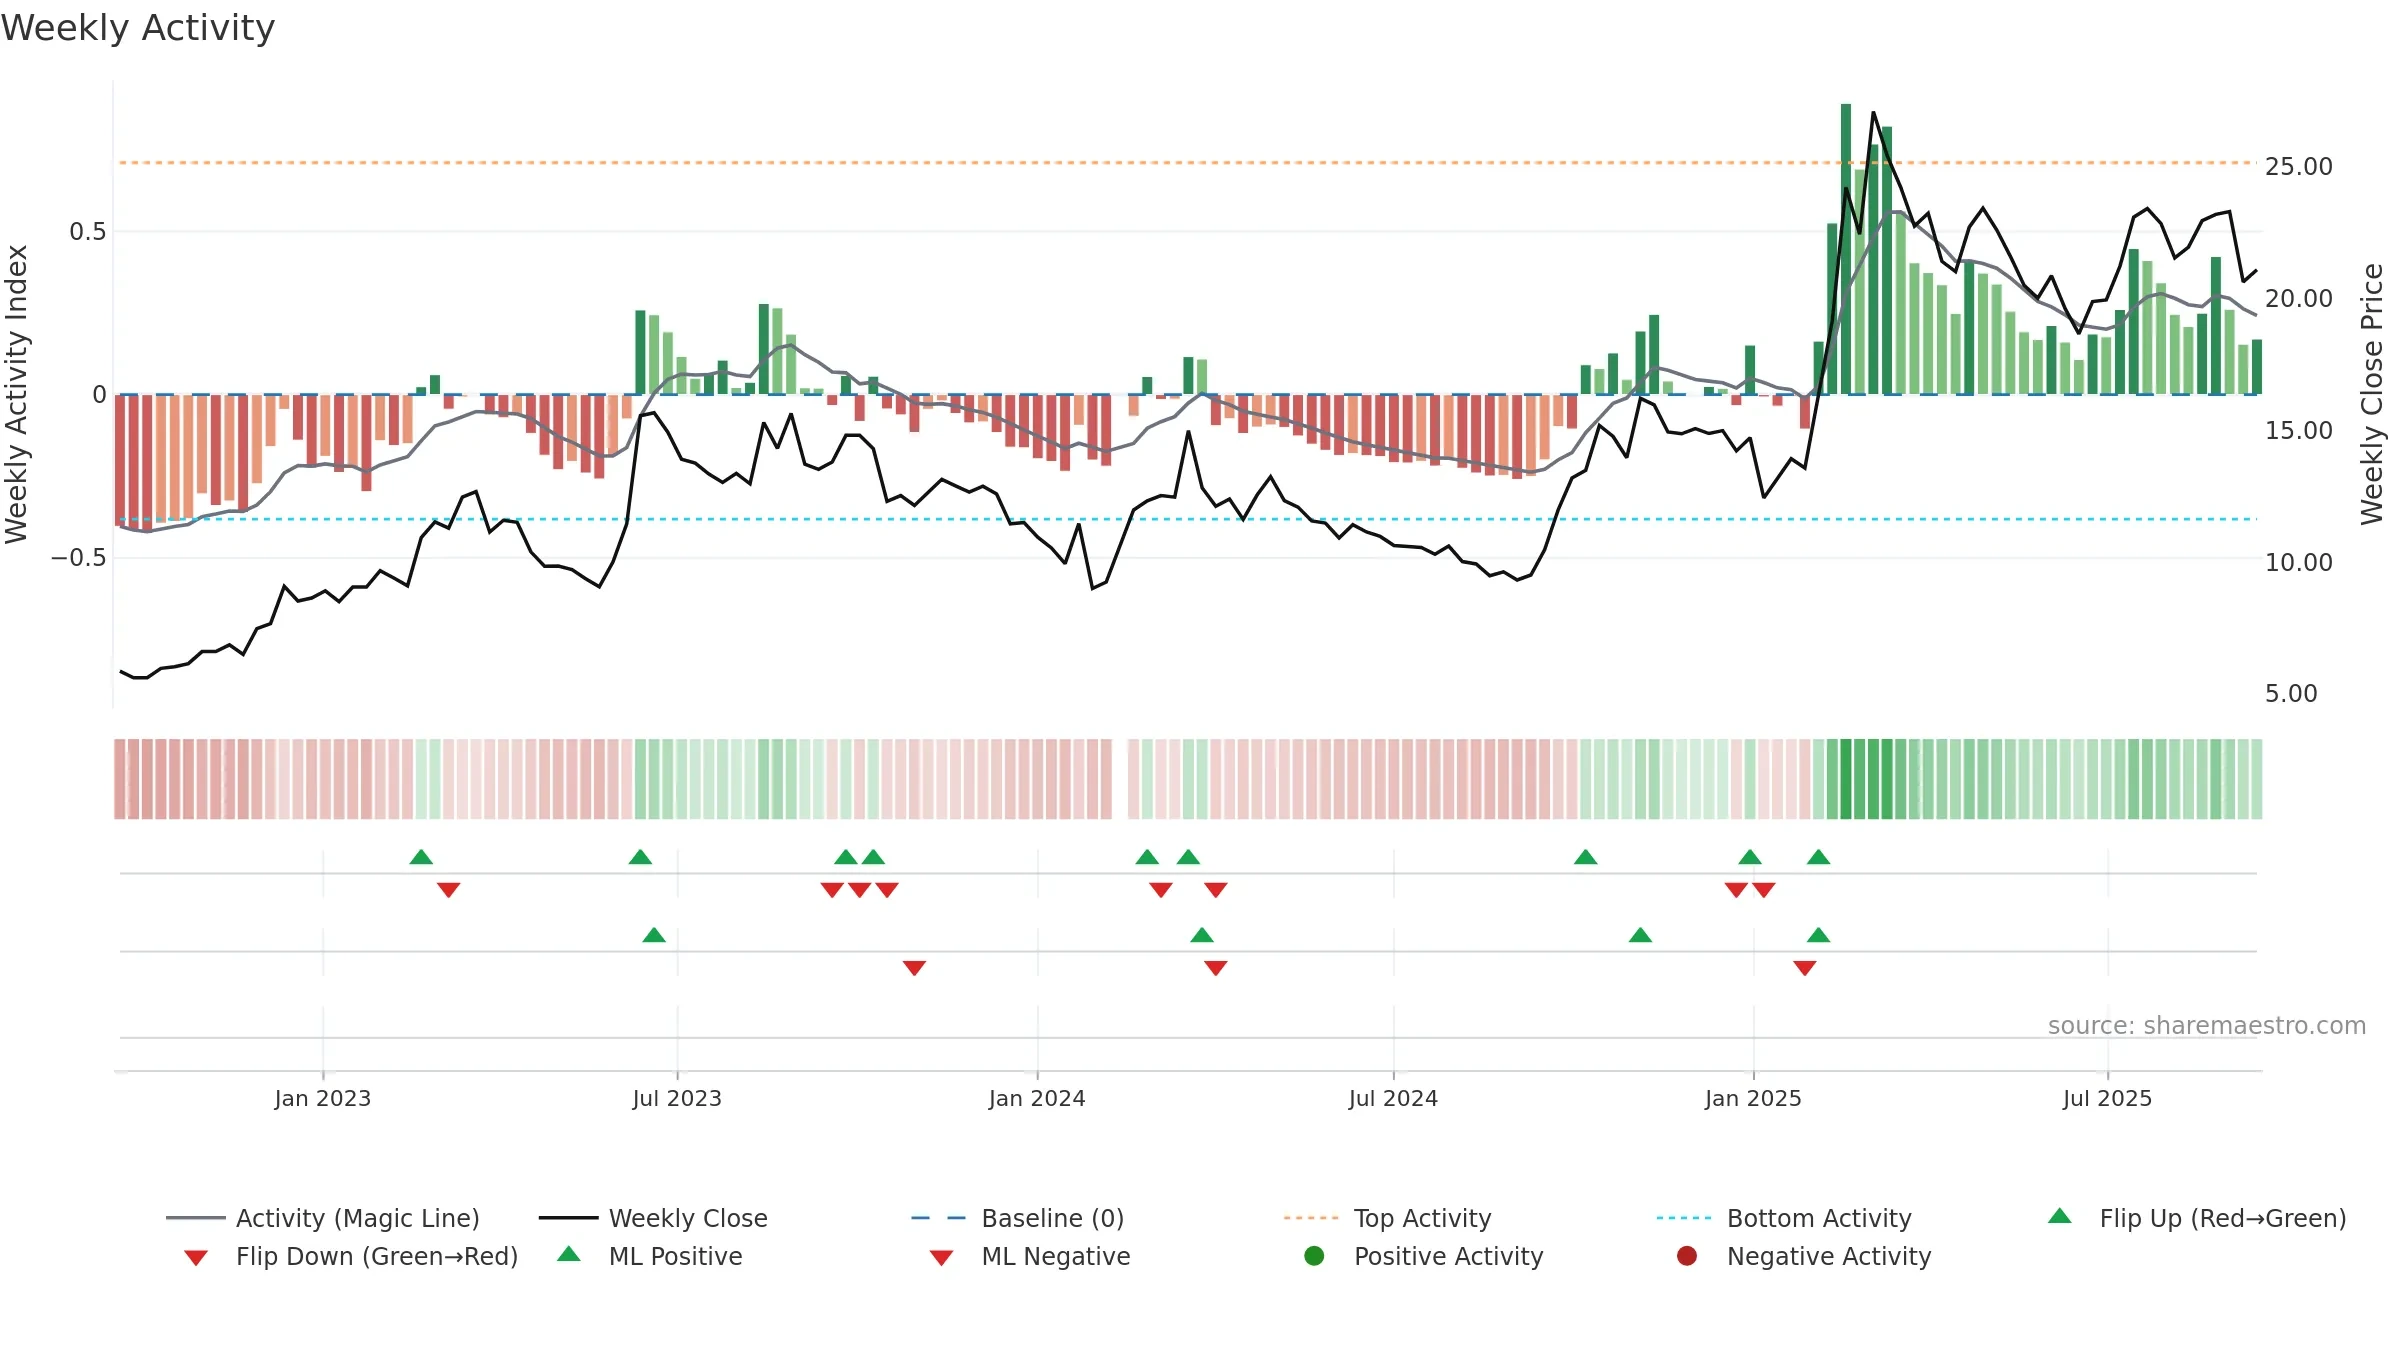Click the Top Activity legend line icon

tap(1311, 1218)
